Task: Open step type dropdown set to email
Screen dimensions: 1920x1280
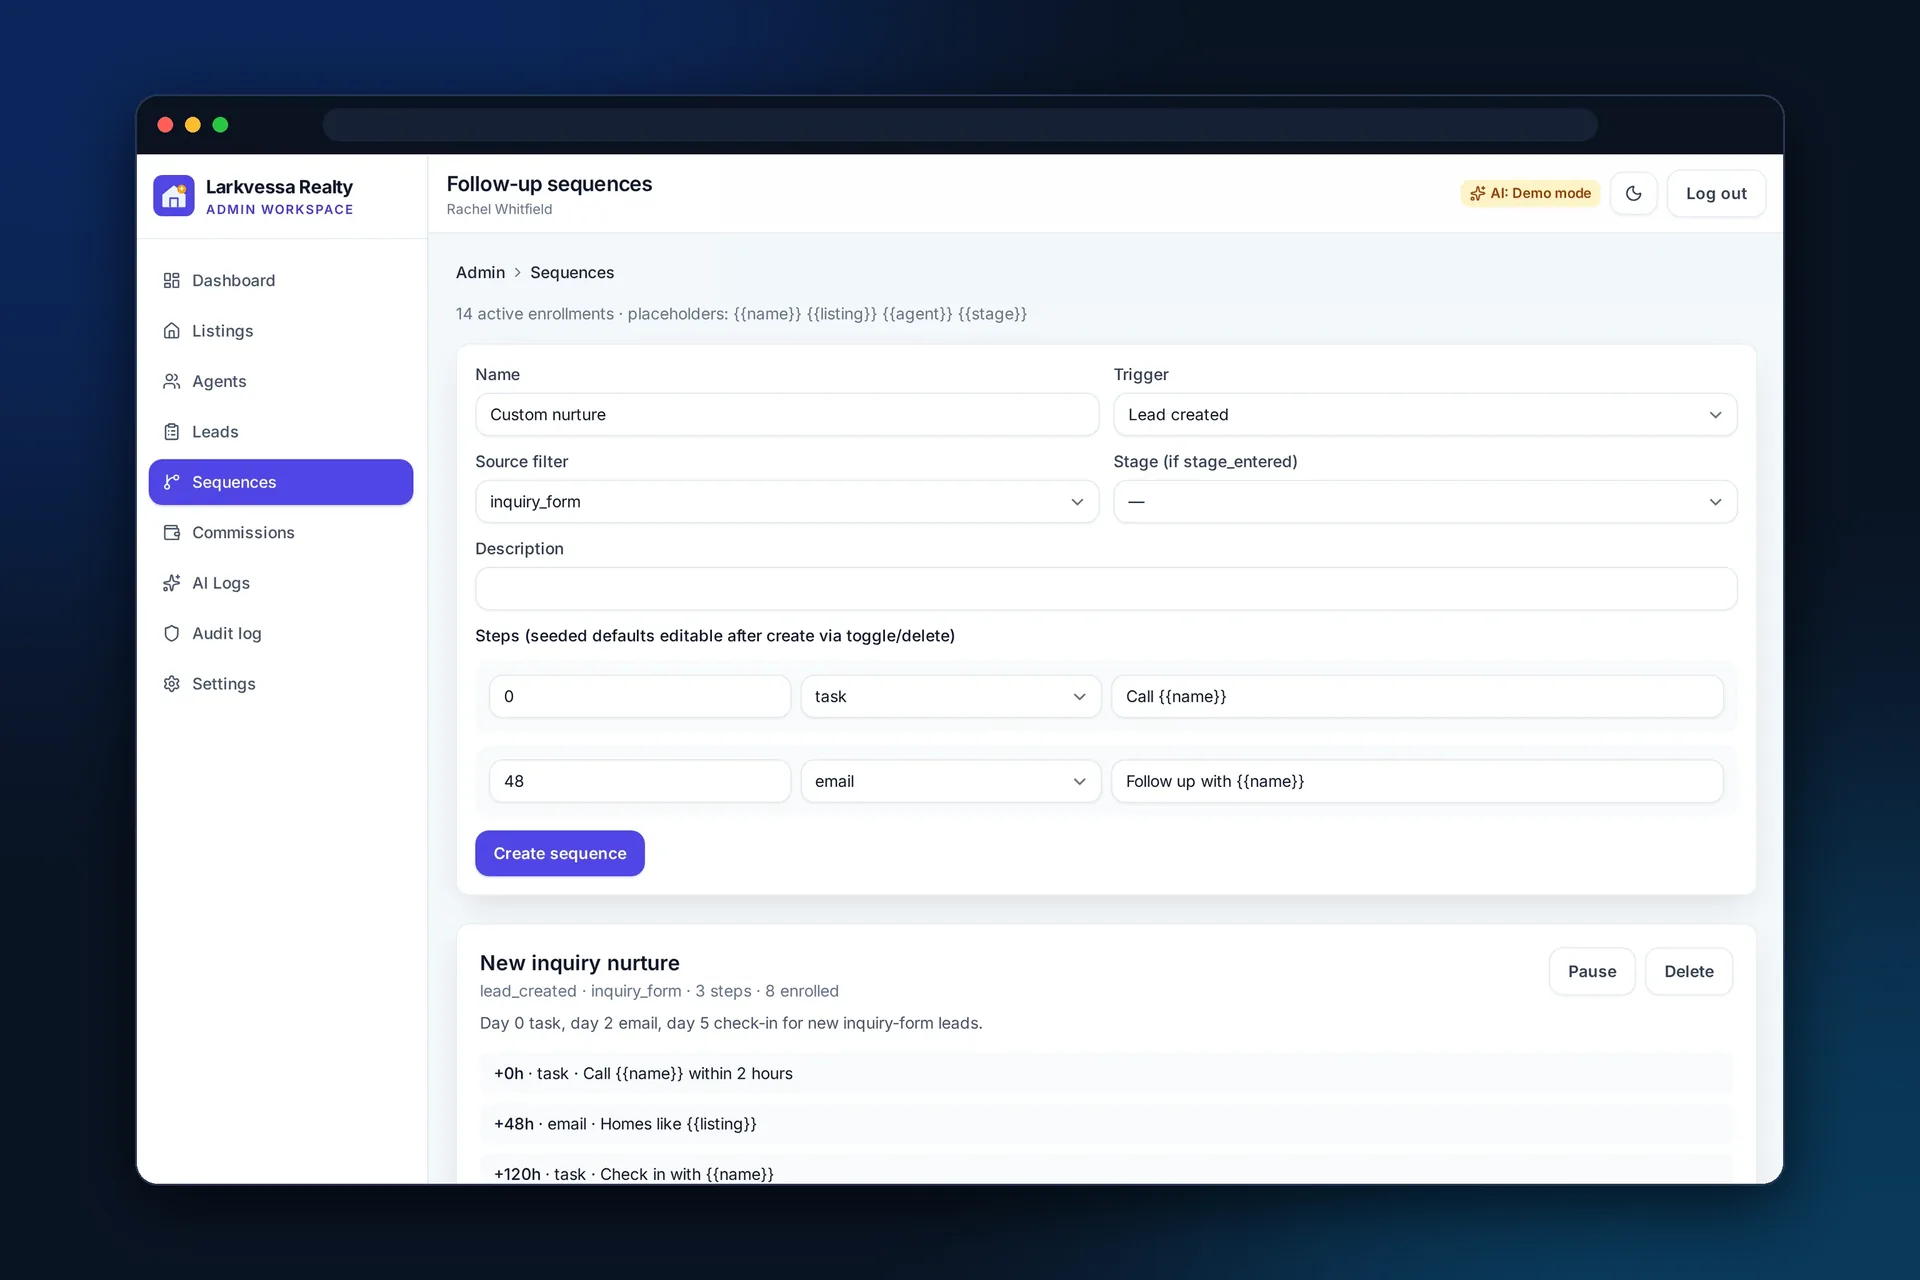Action: tap(950, 782)
